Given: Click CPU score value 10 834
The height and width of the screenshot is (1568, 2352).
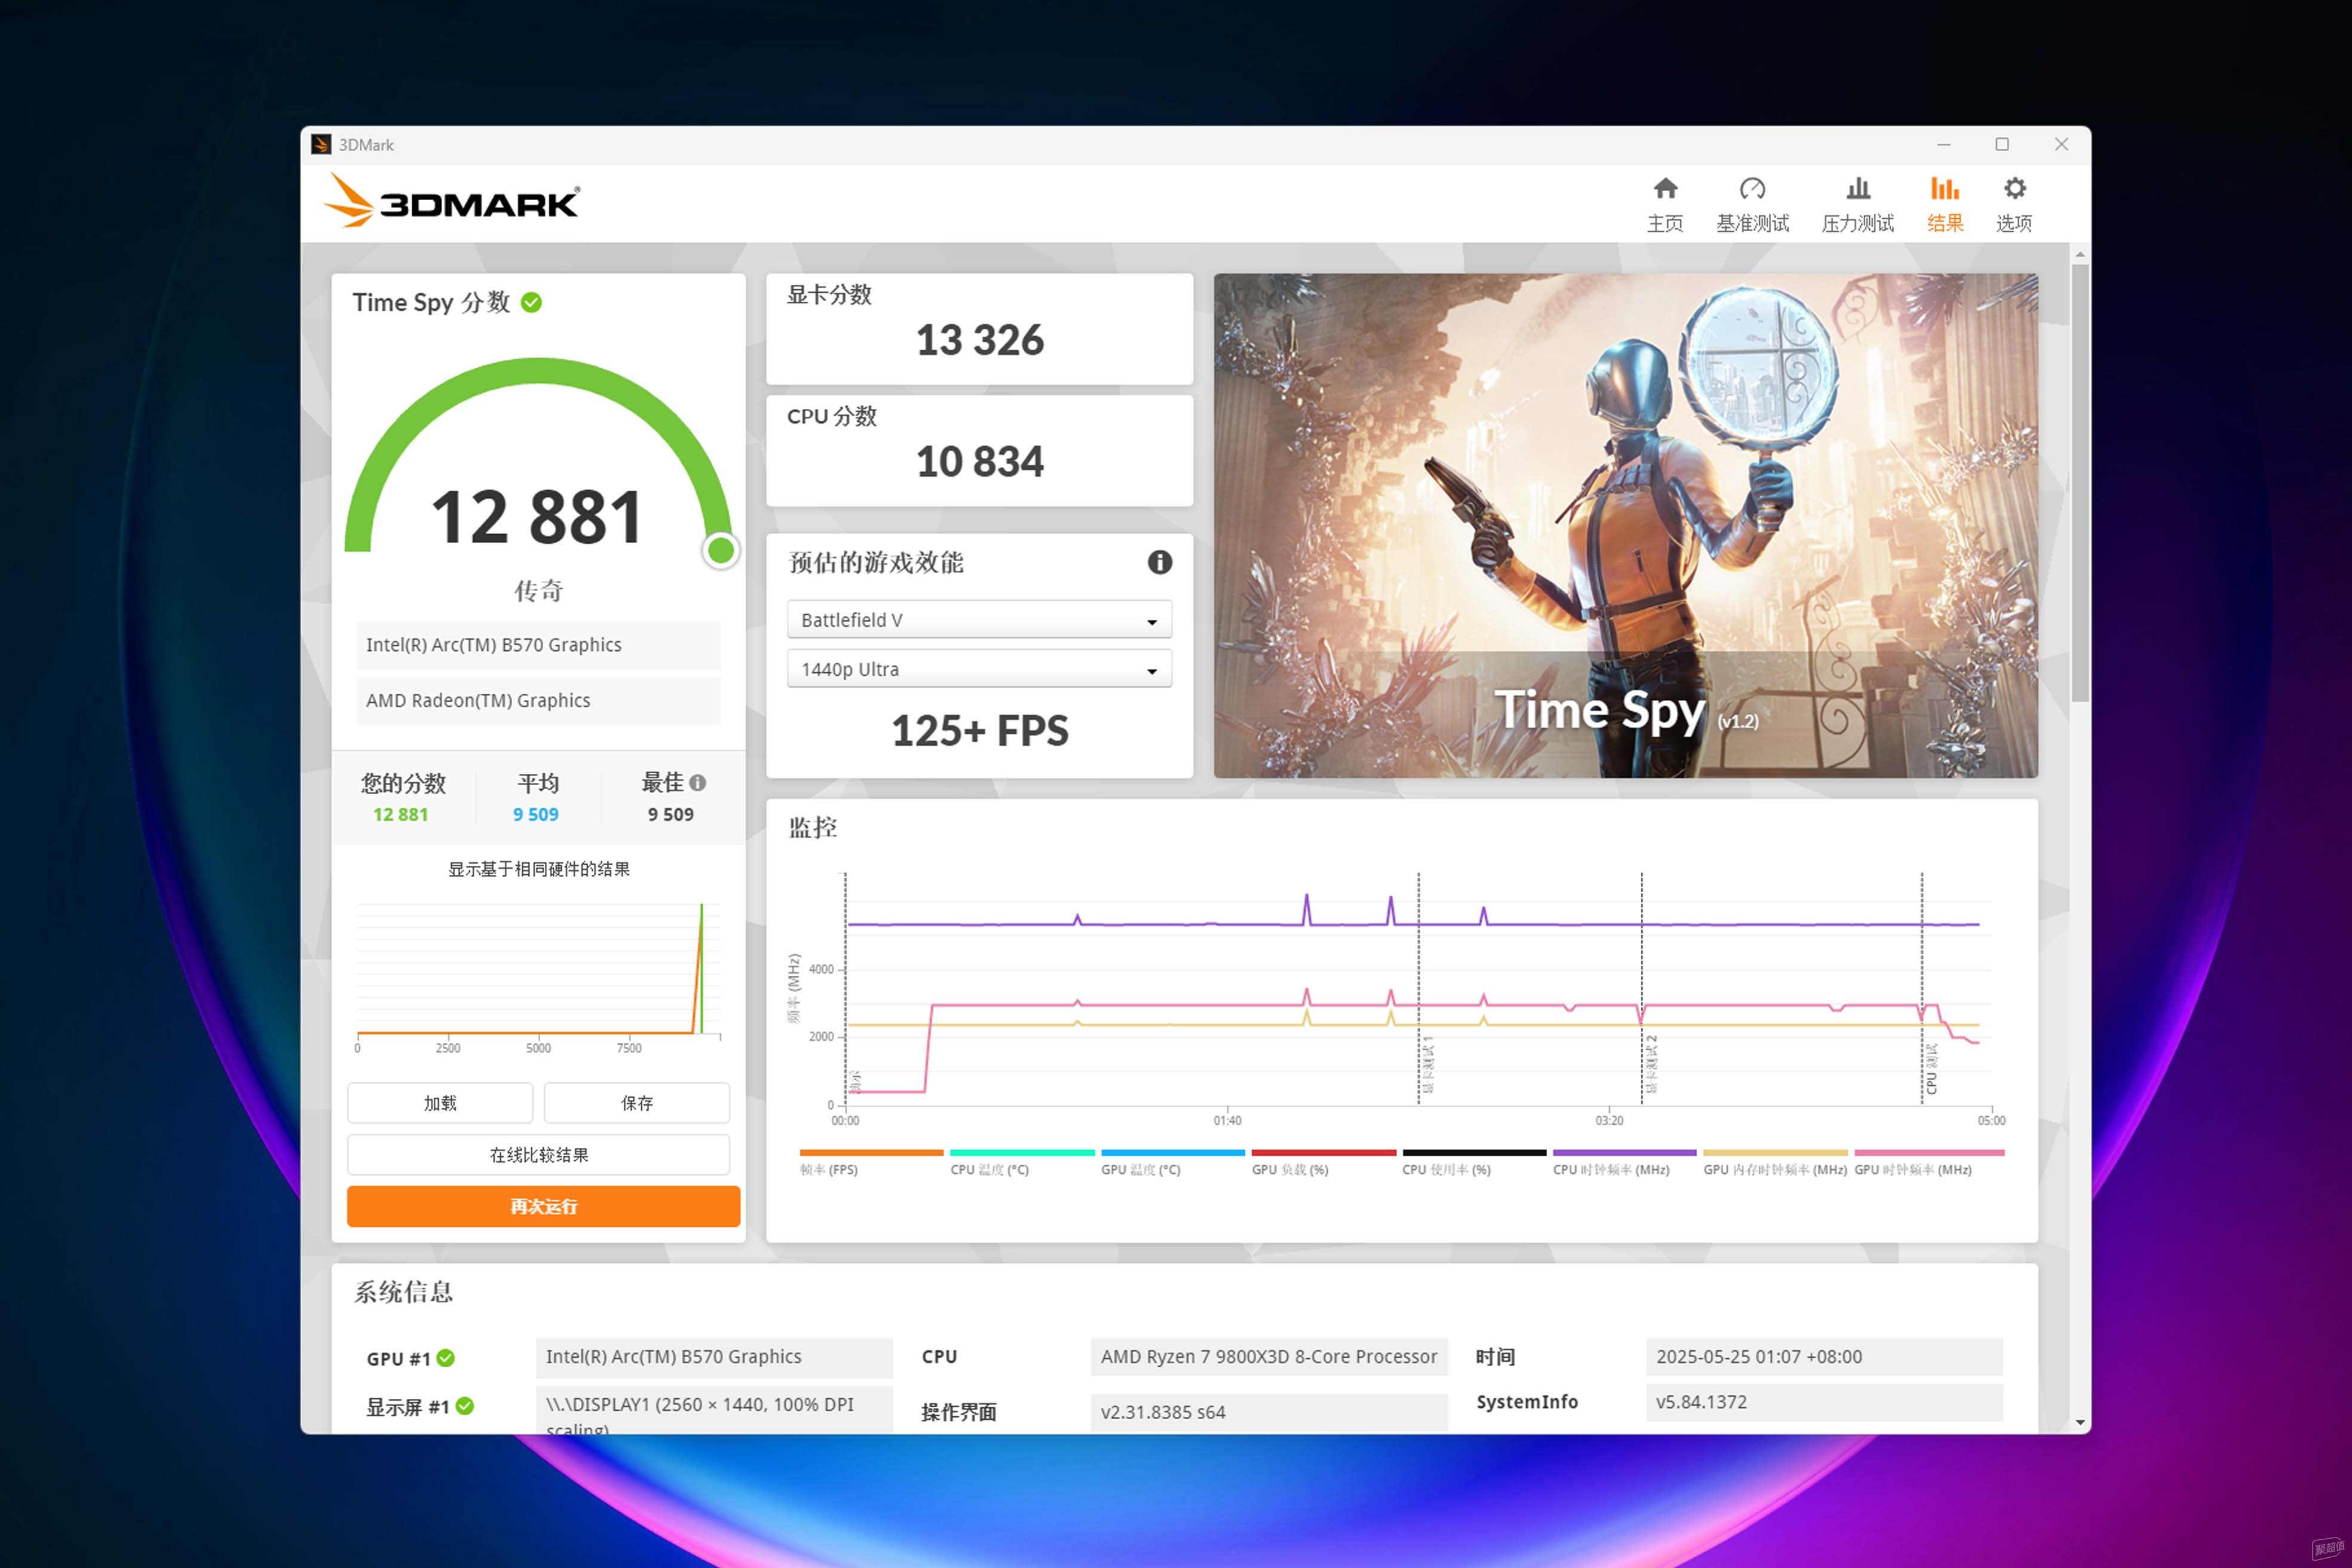Looking at the screenshot, I should (x=979, y=461).
